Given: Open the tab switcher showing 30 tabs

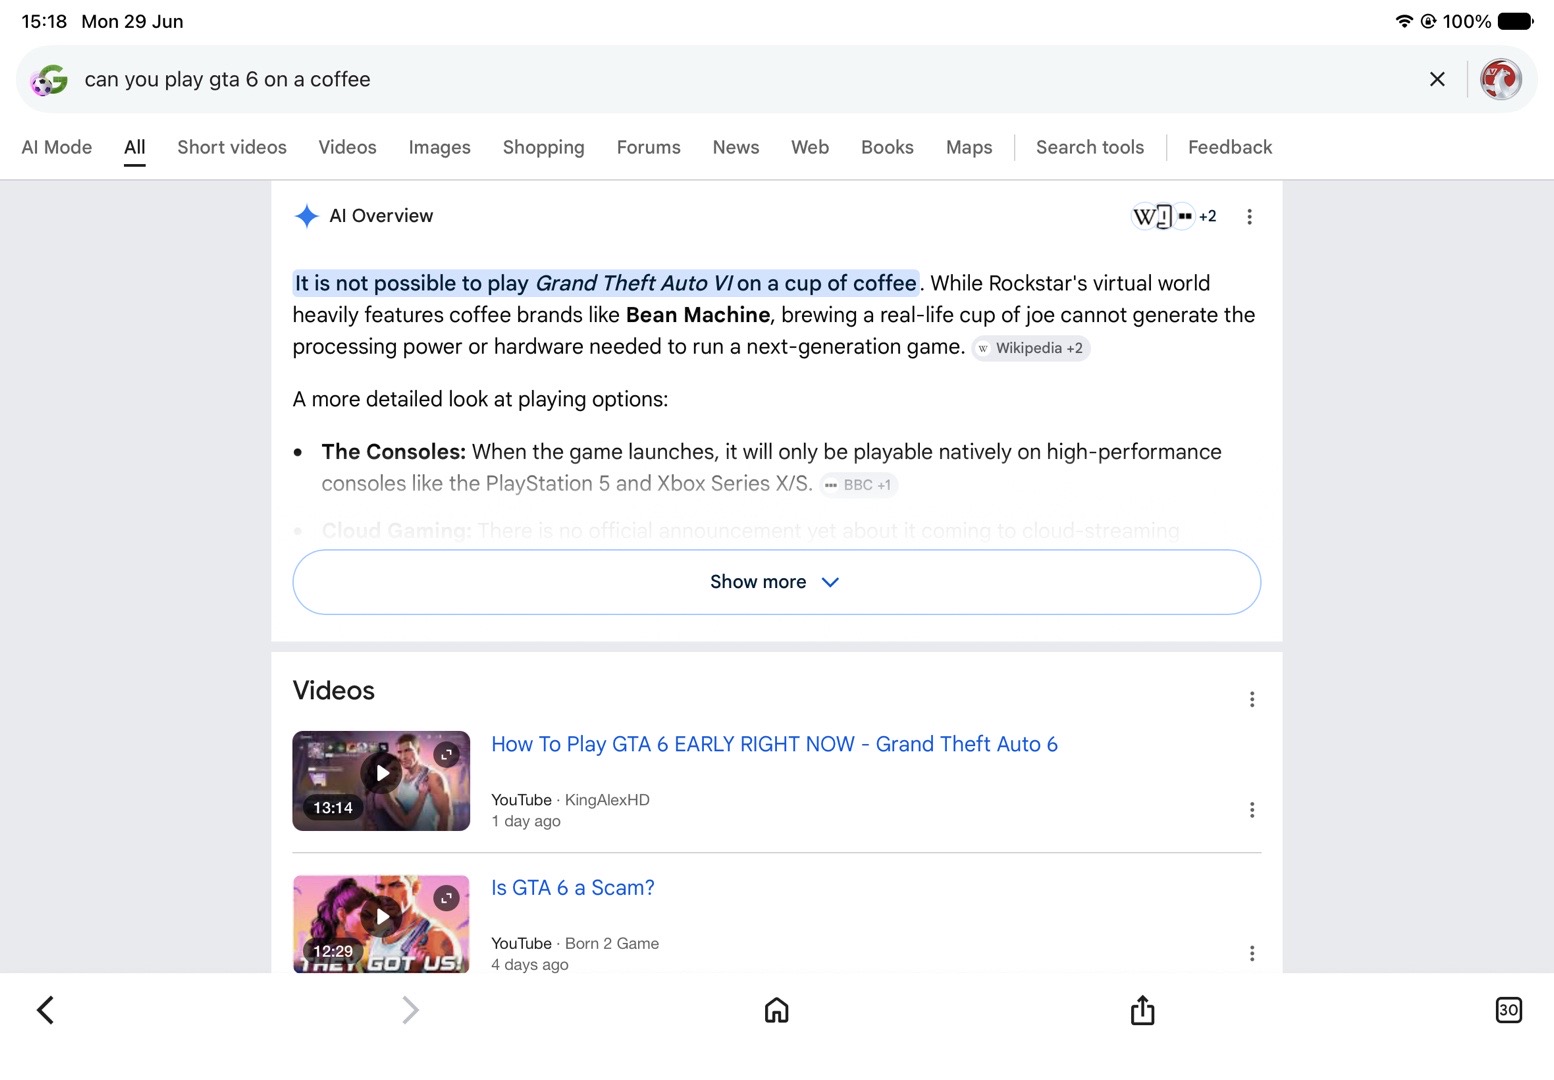Looking at the screenshot, I should 1508,1010.
